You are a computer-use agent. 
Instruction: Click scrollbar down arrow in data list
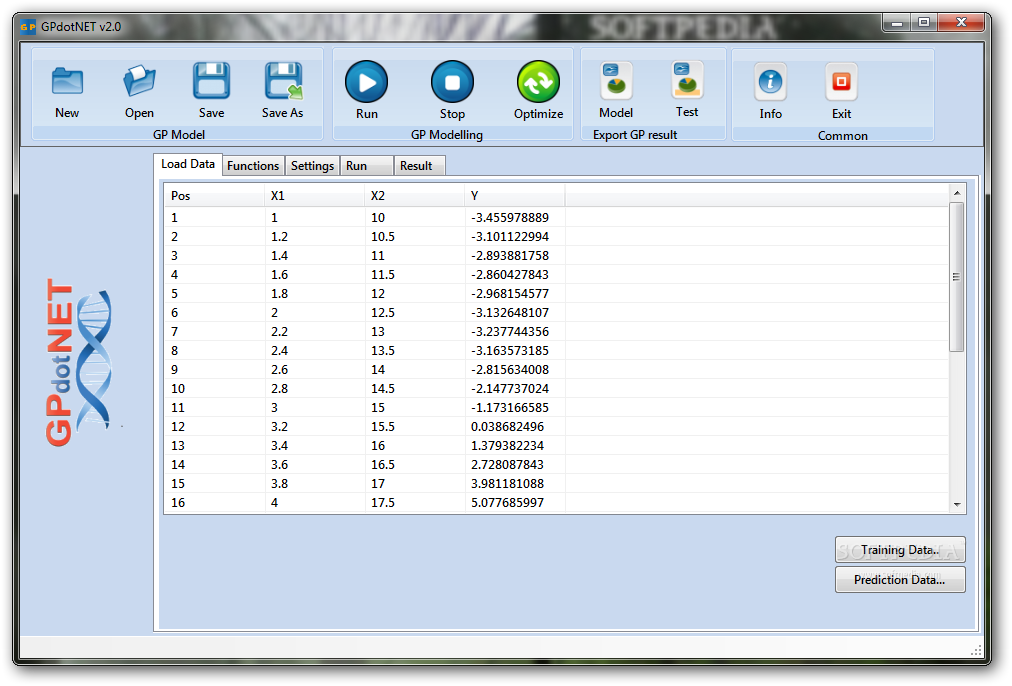point(957,505)
